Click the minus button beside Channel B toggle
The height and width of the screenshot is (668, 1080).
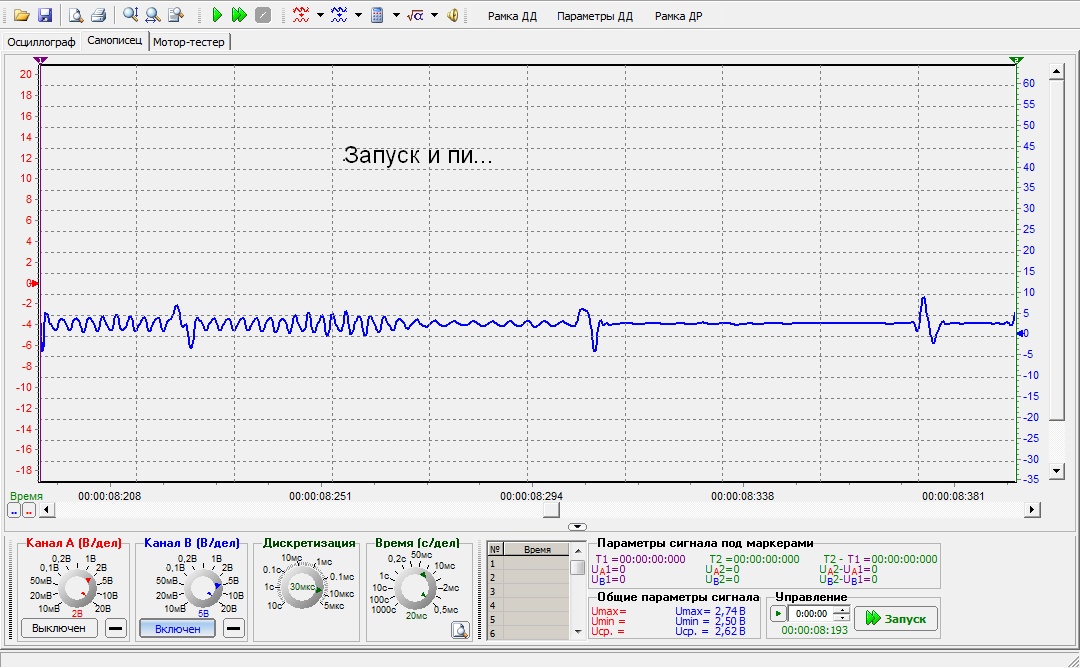pyautogui.click(x=233, y=628)
